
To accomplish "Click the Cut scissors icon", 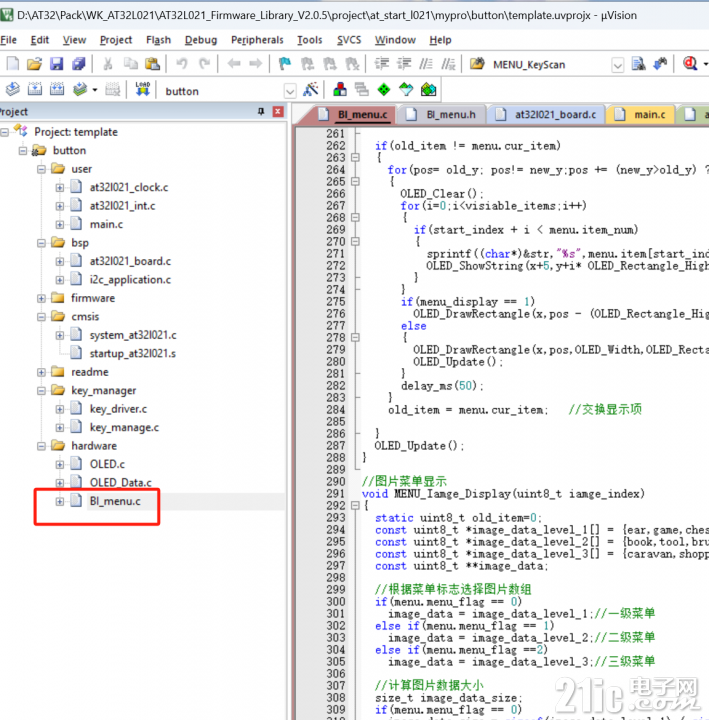I will 108,63.
